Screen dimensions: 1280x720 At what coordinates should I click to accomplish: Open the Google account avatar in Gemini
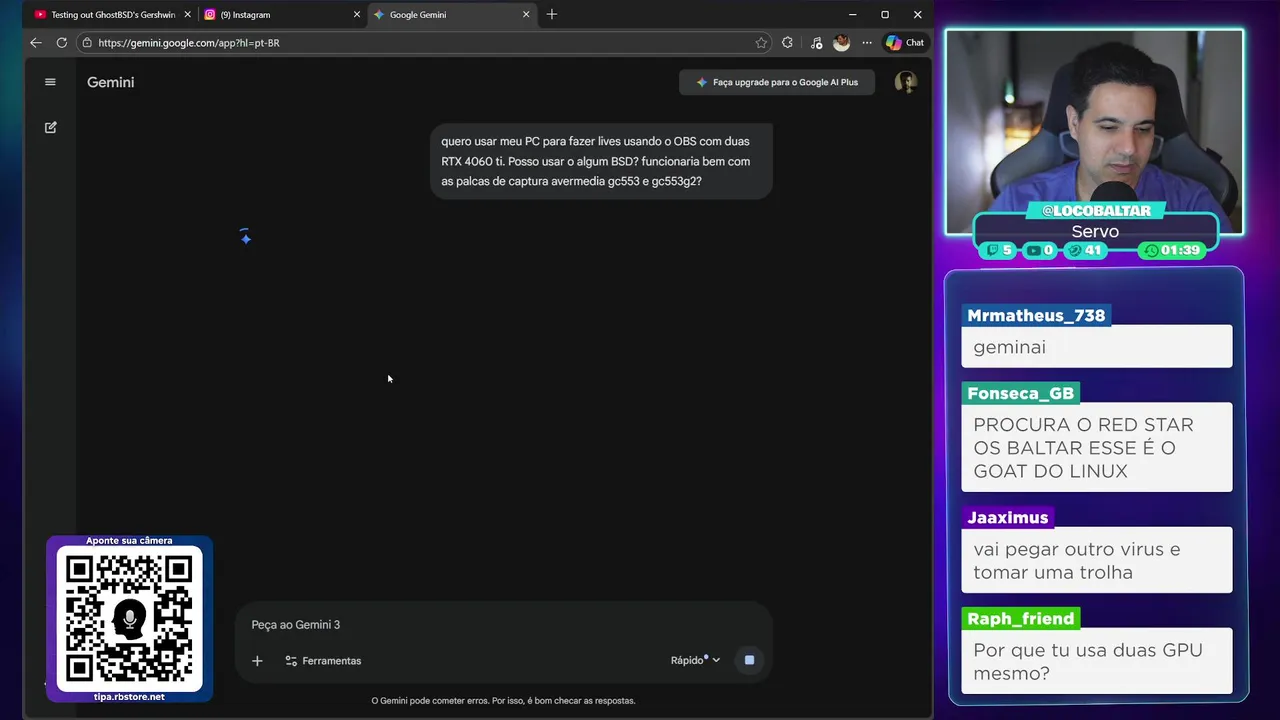point(906,82)
